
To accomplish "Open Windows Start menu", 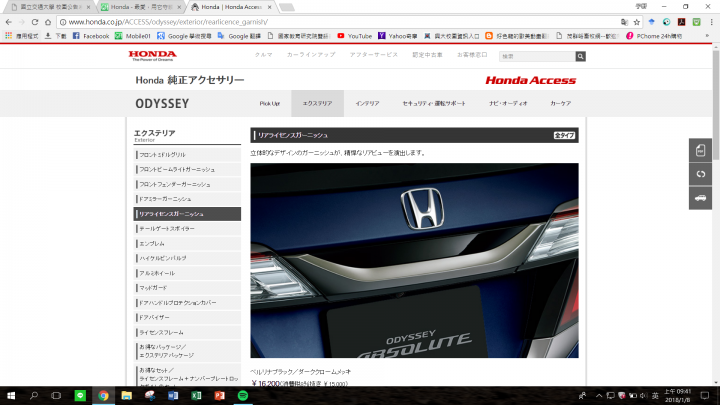I will tap(11, 395).
